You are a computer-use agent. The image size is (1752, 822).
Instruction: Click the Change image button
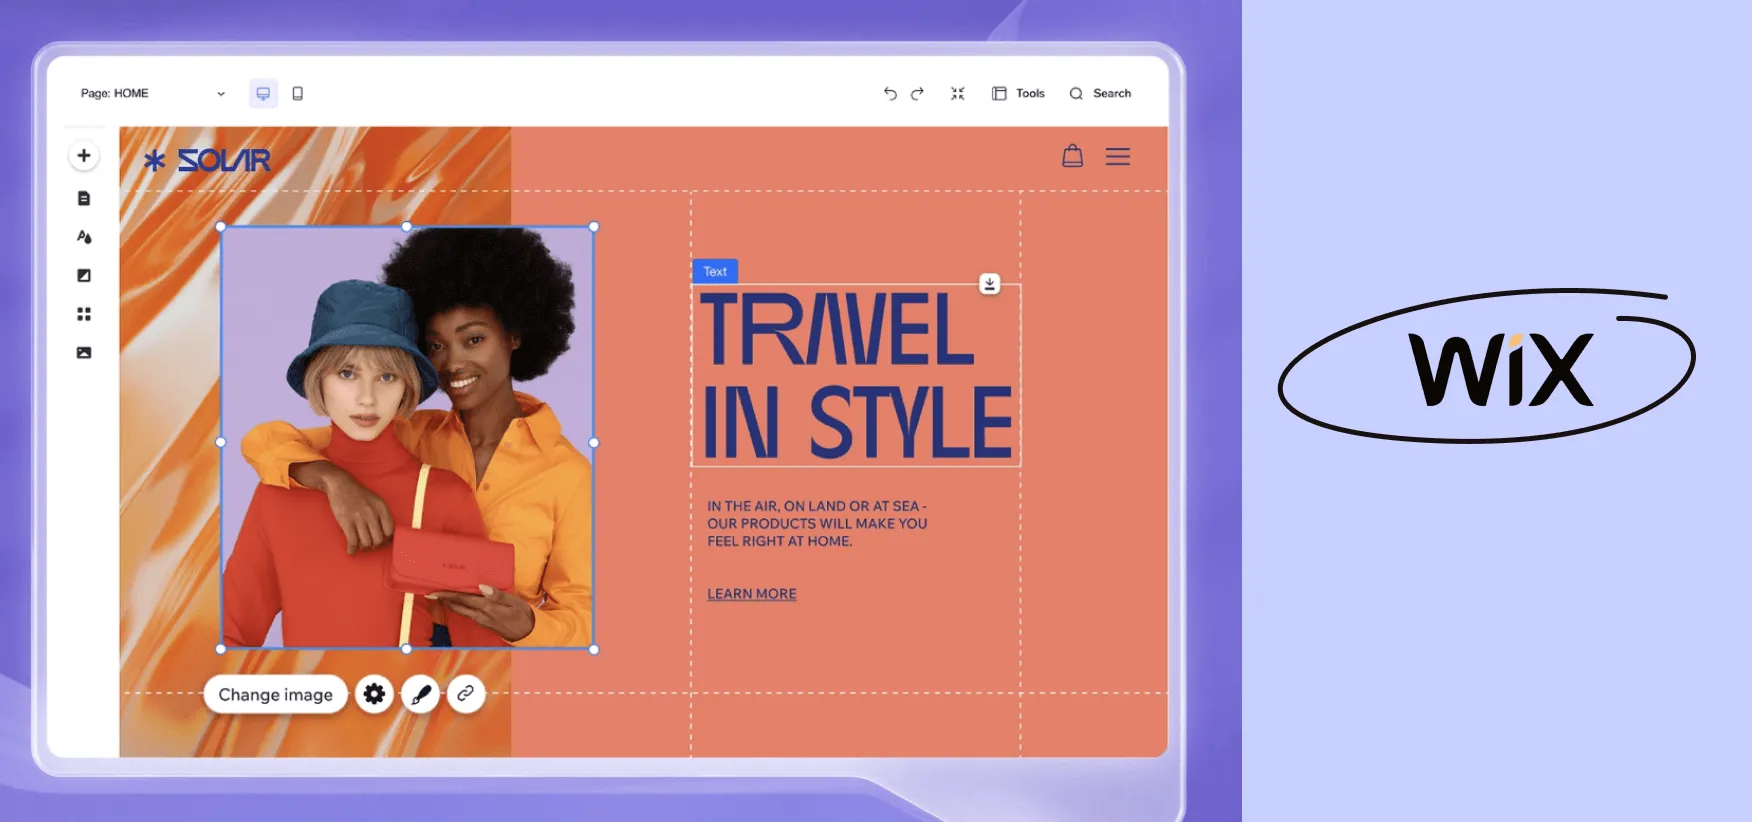point(276,694)
